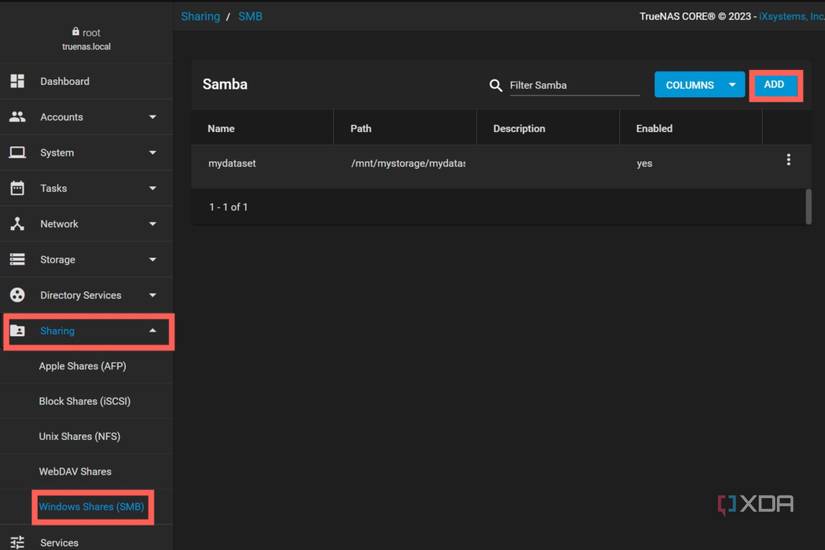Viewport: 825px width, 550px height.
Task: Sort by the Name column header
Action: (221, 128)
